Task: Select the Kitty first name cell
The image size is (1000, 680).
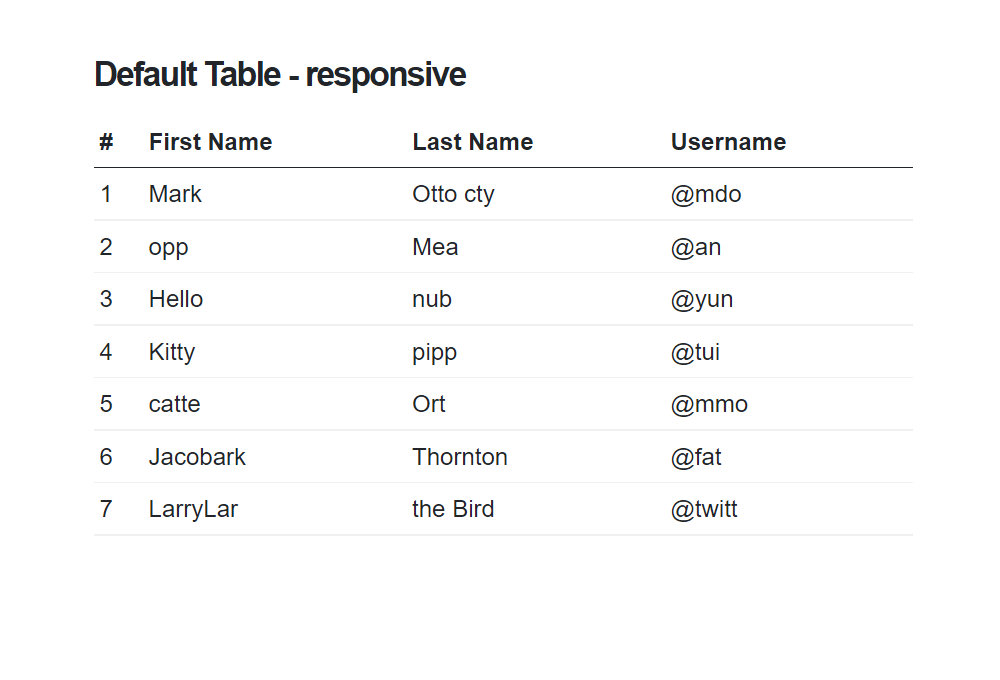Action: (172, 352)
